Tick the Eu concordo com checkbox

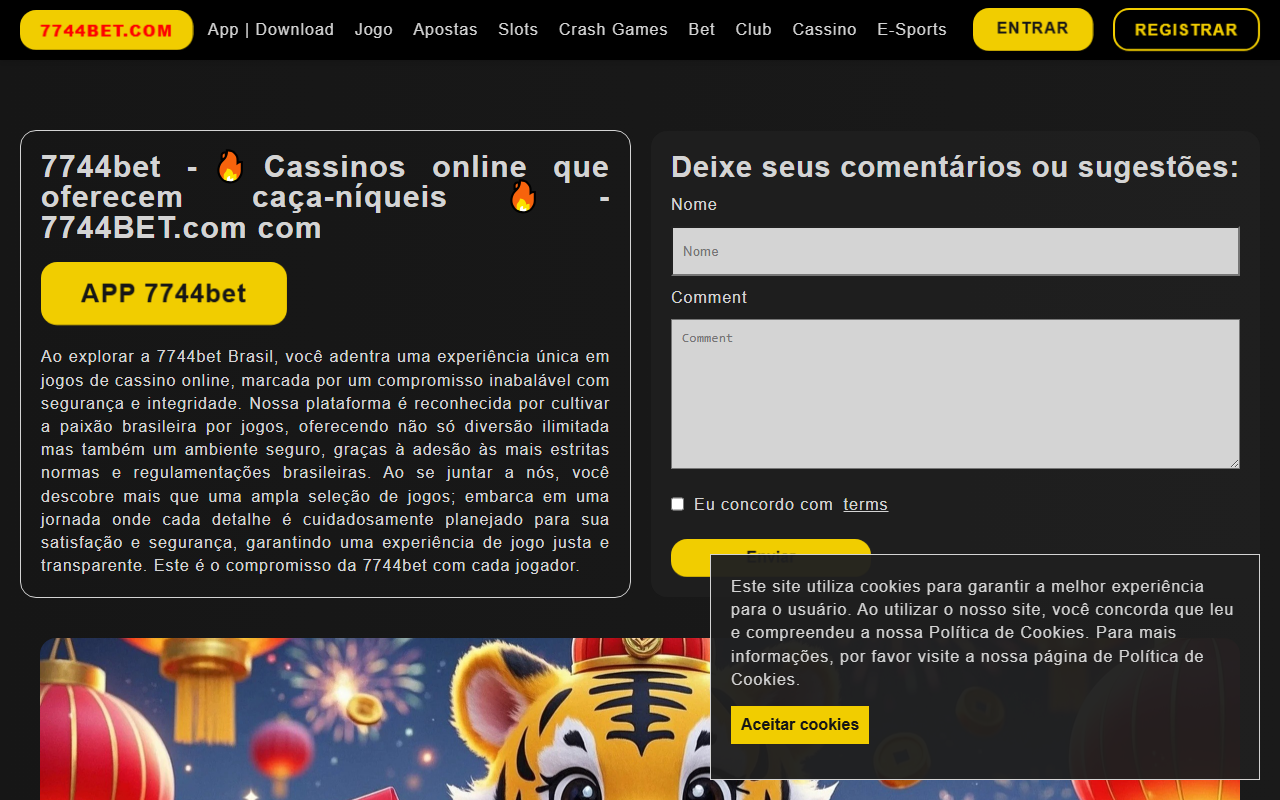coord(677,504)
